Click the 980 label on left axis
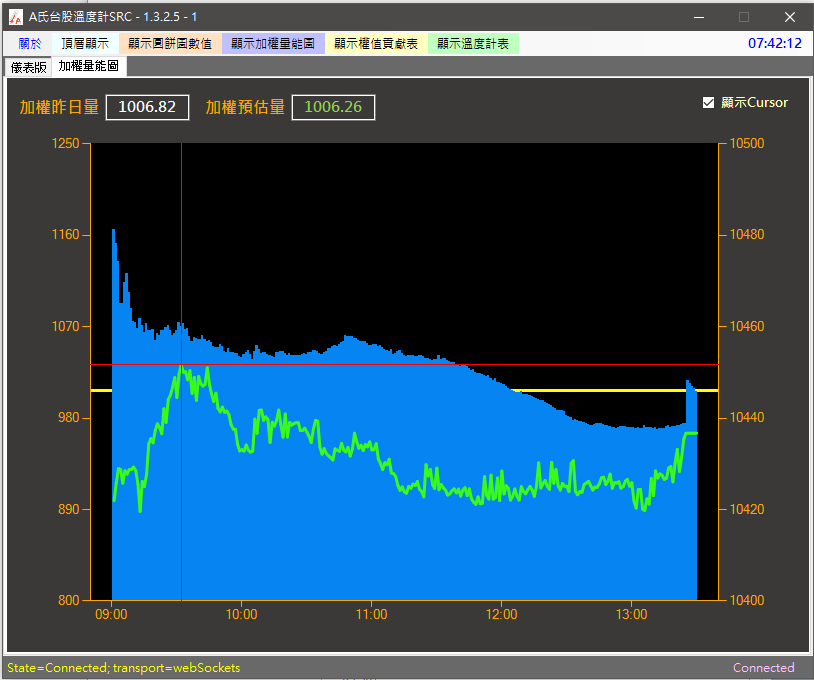The height and width of the screenshot is (680, 814). click(69, 418)
